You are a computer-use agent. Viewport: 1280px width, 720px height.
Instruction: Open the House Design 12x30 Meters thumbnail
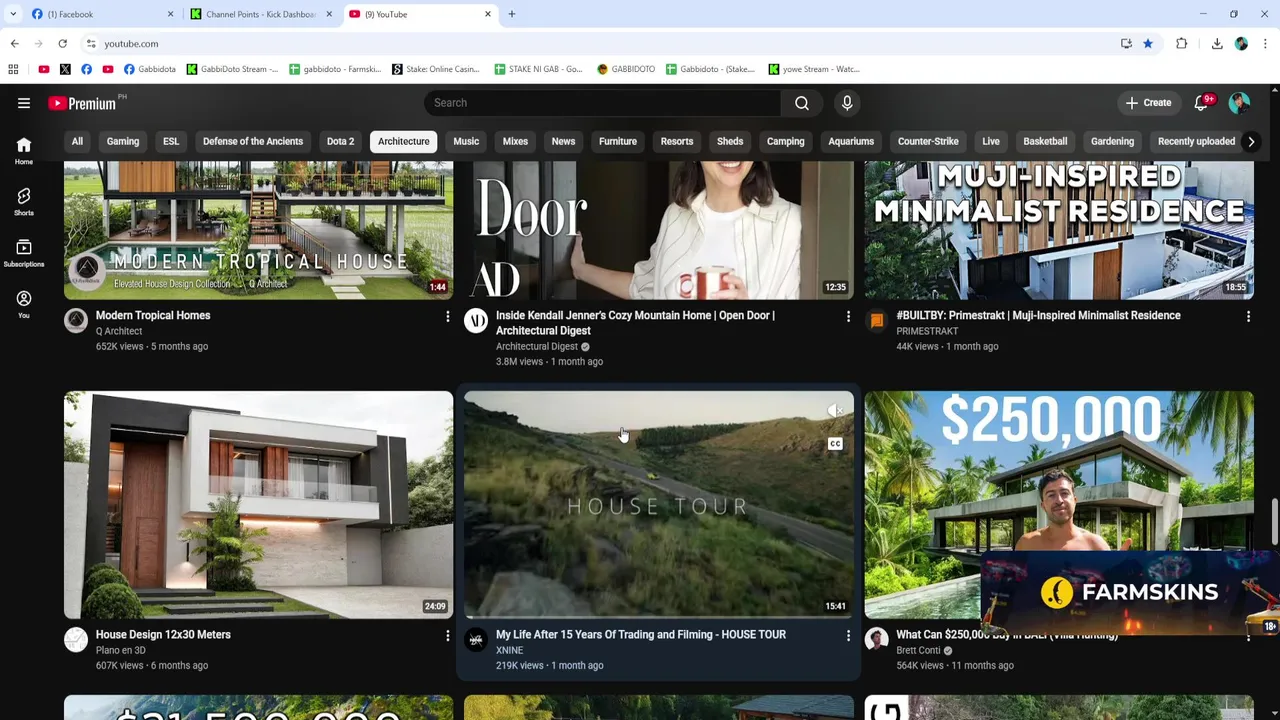tap(258, 505)
